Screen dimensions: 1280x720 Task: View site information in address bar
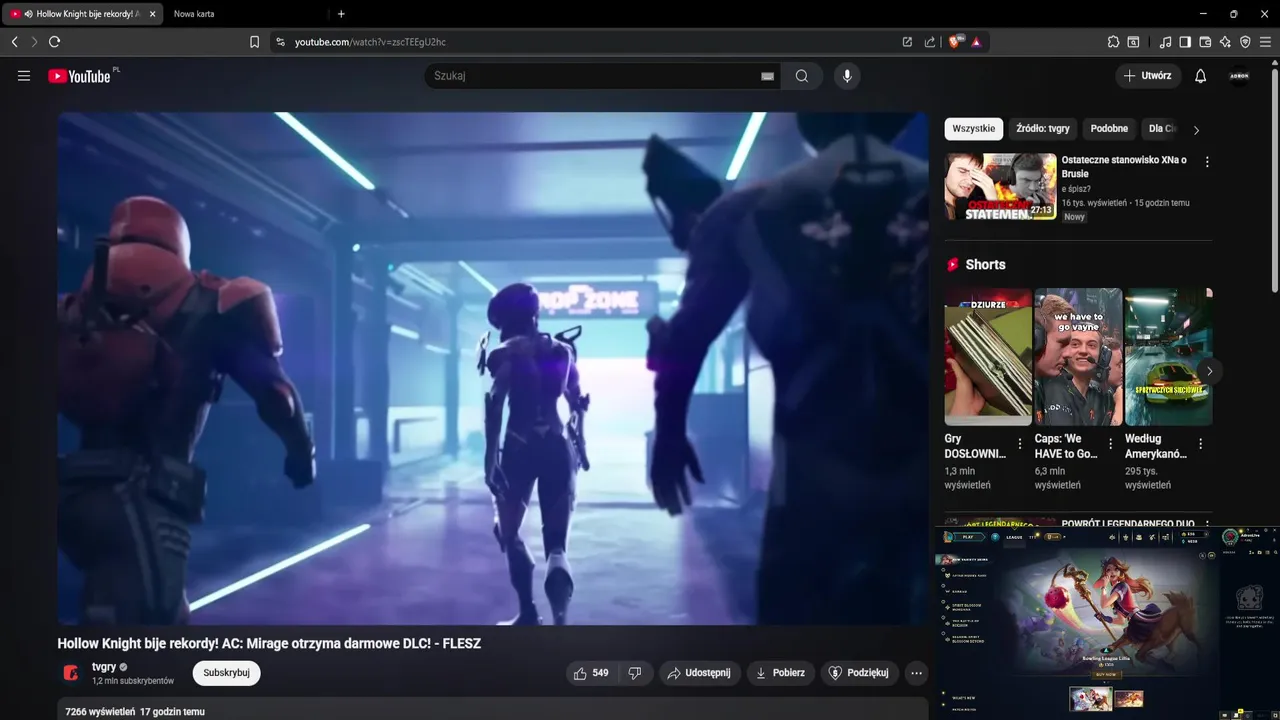coord(280,42)
